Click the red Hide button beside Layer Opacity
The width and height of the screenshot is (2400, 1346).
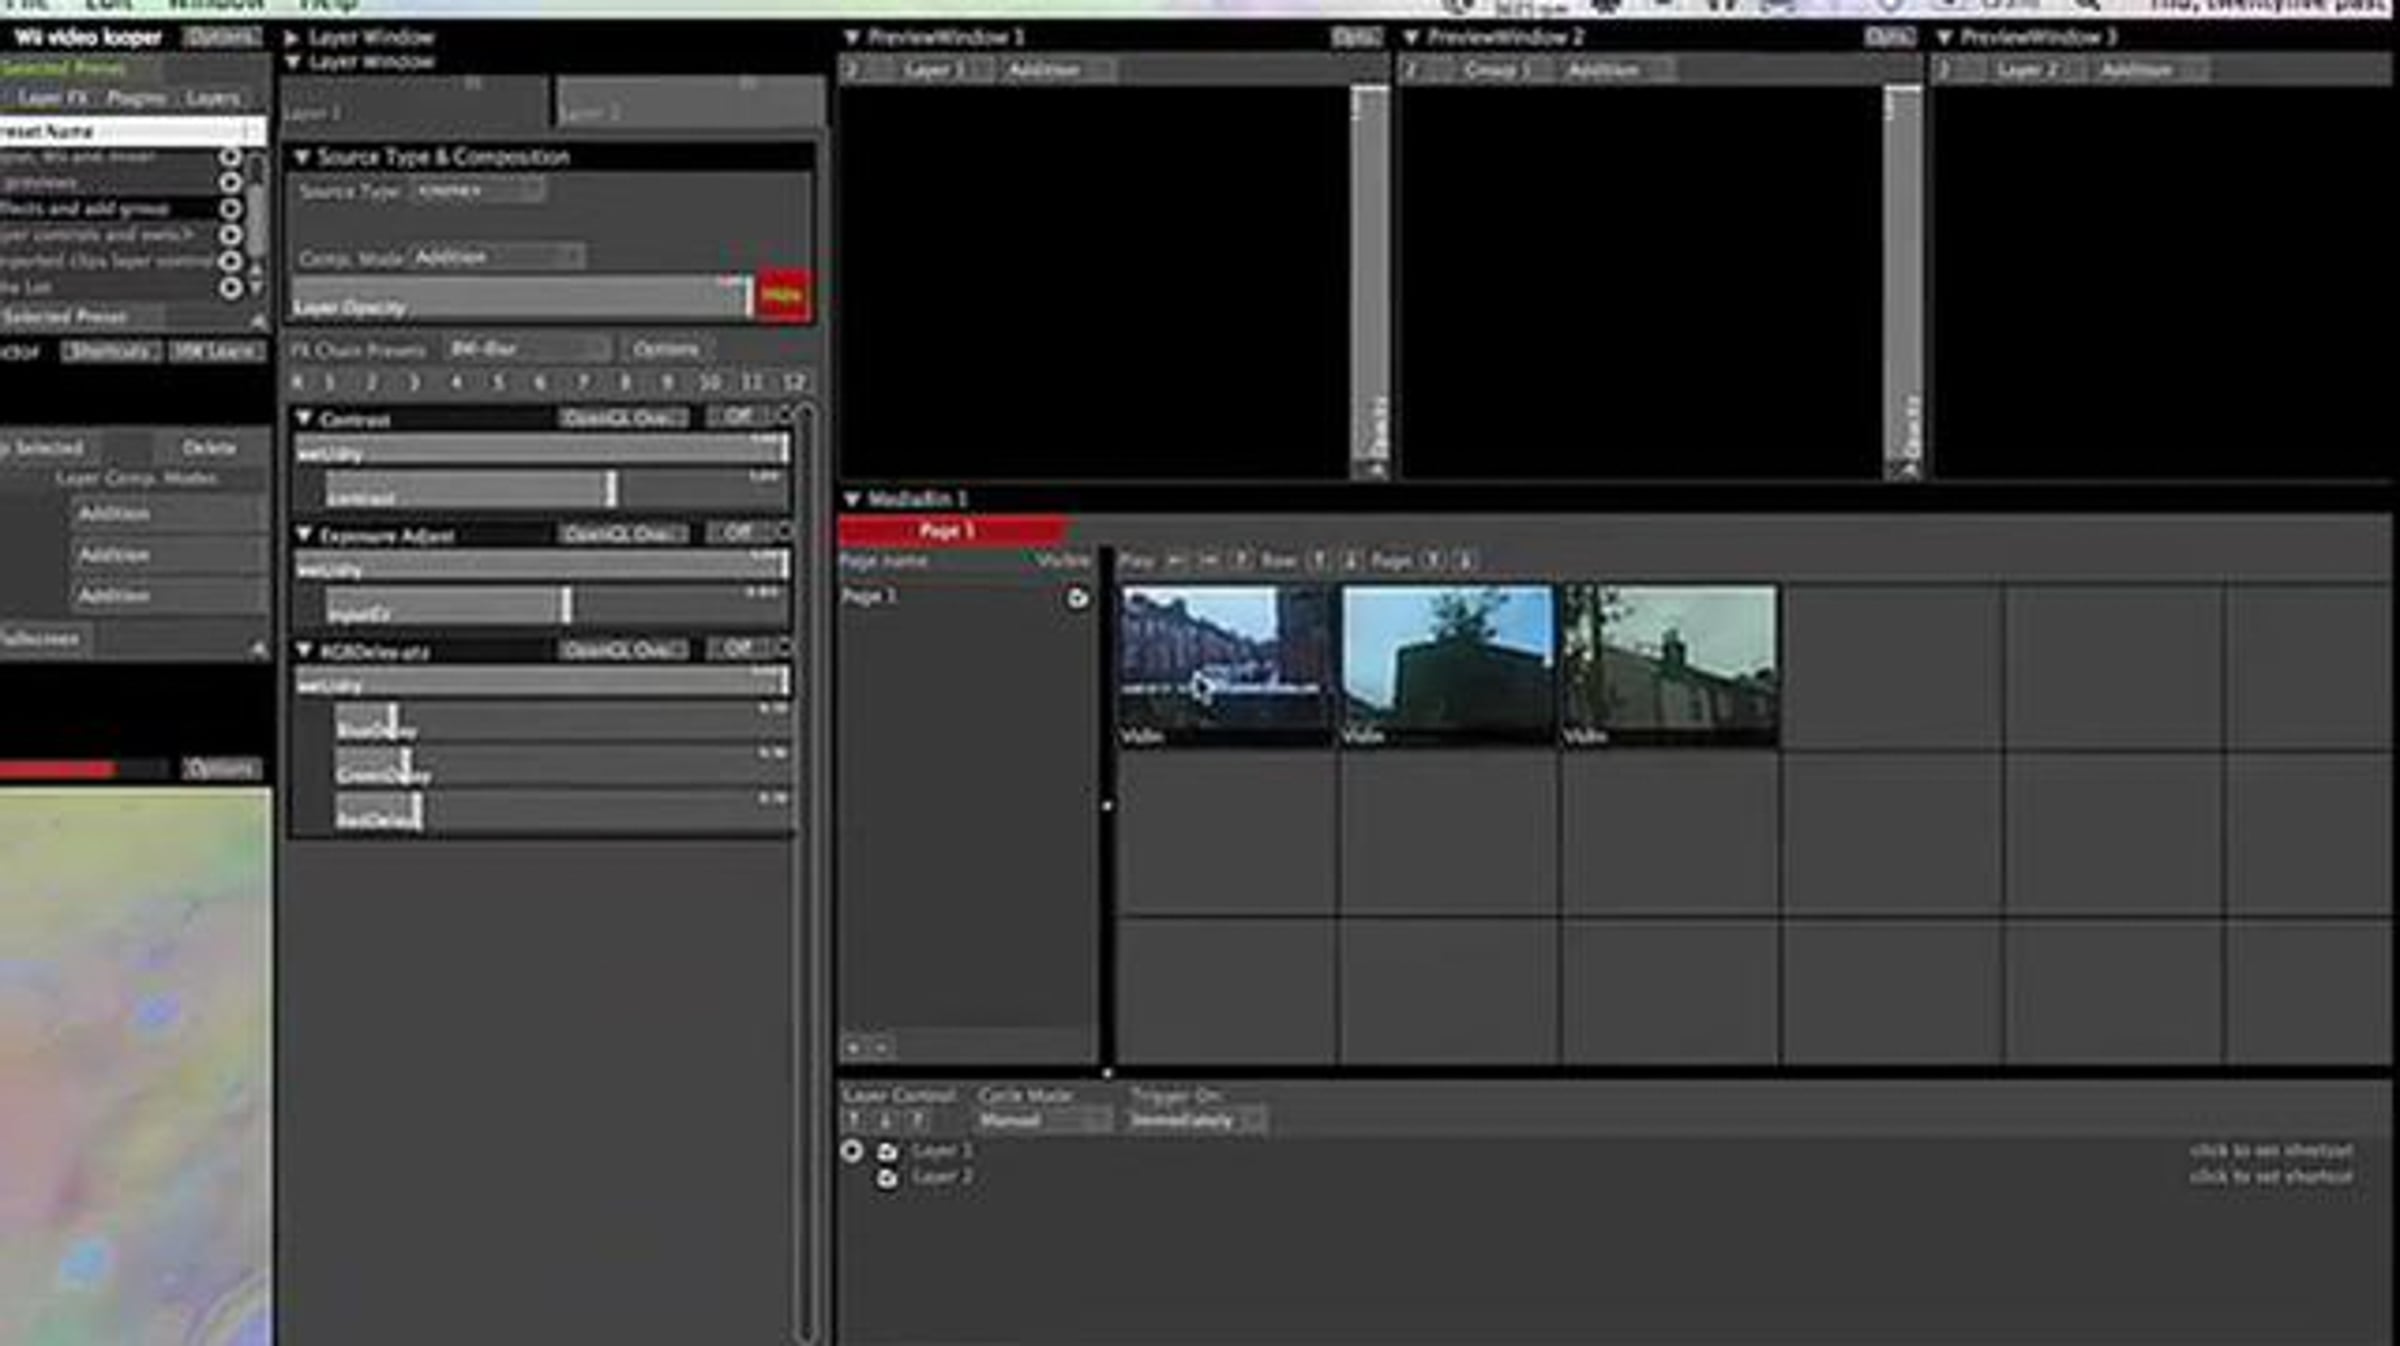point(783,295)
